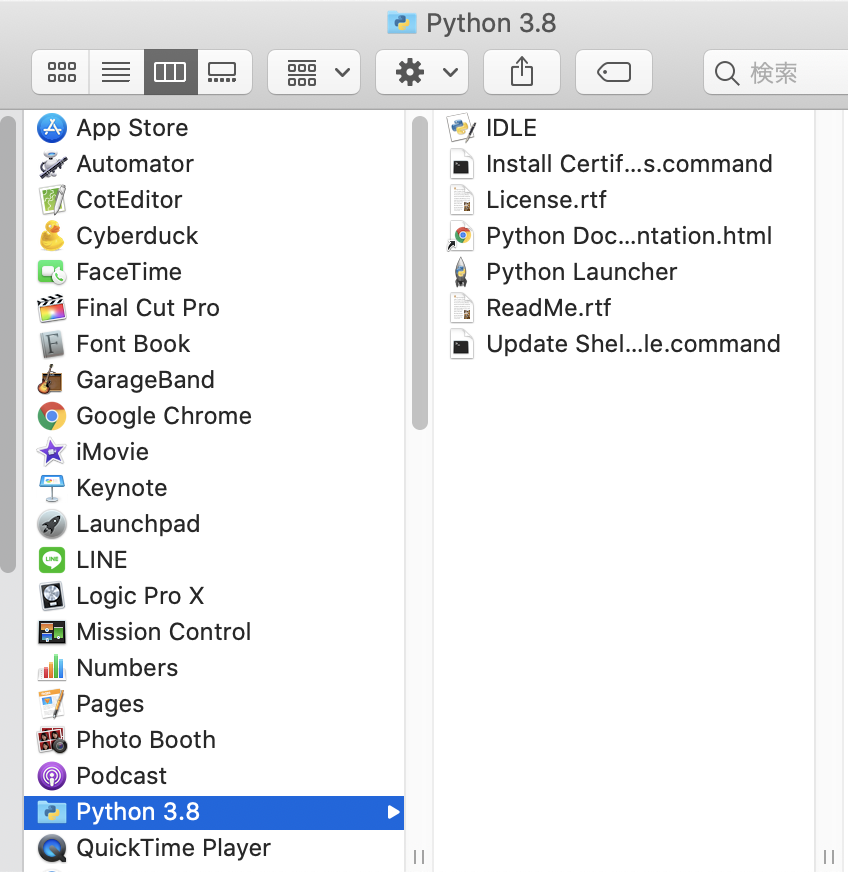Image resolution: width=848 pixels, height=872 pixels.
Task: Switch to list view
Action: [x=116, y=72]
